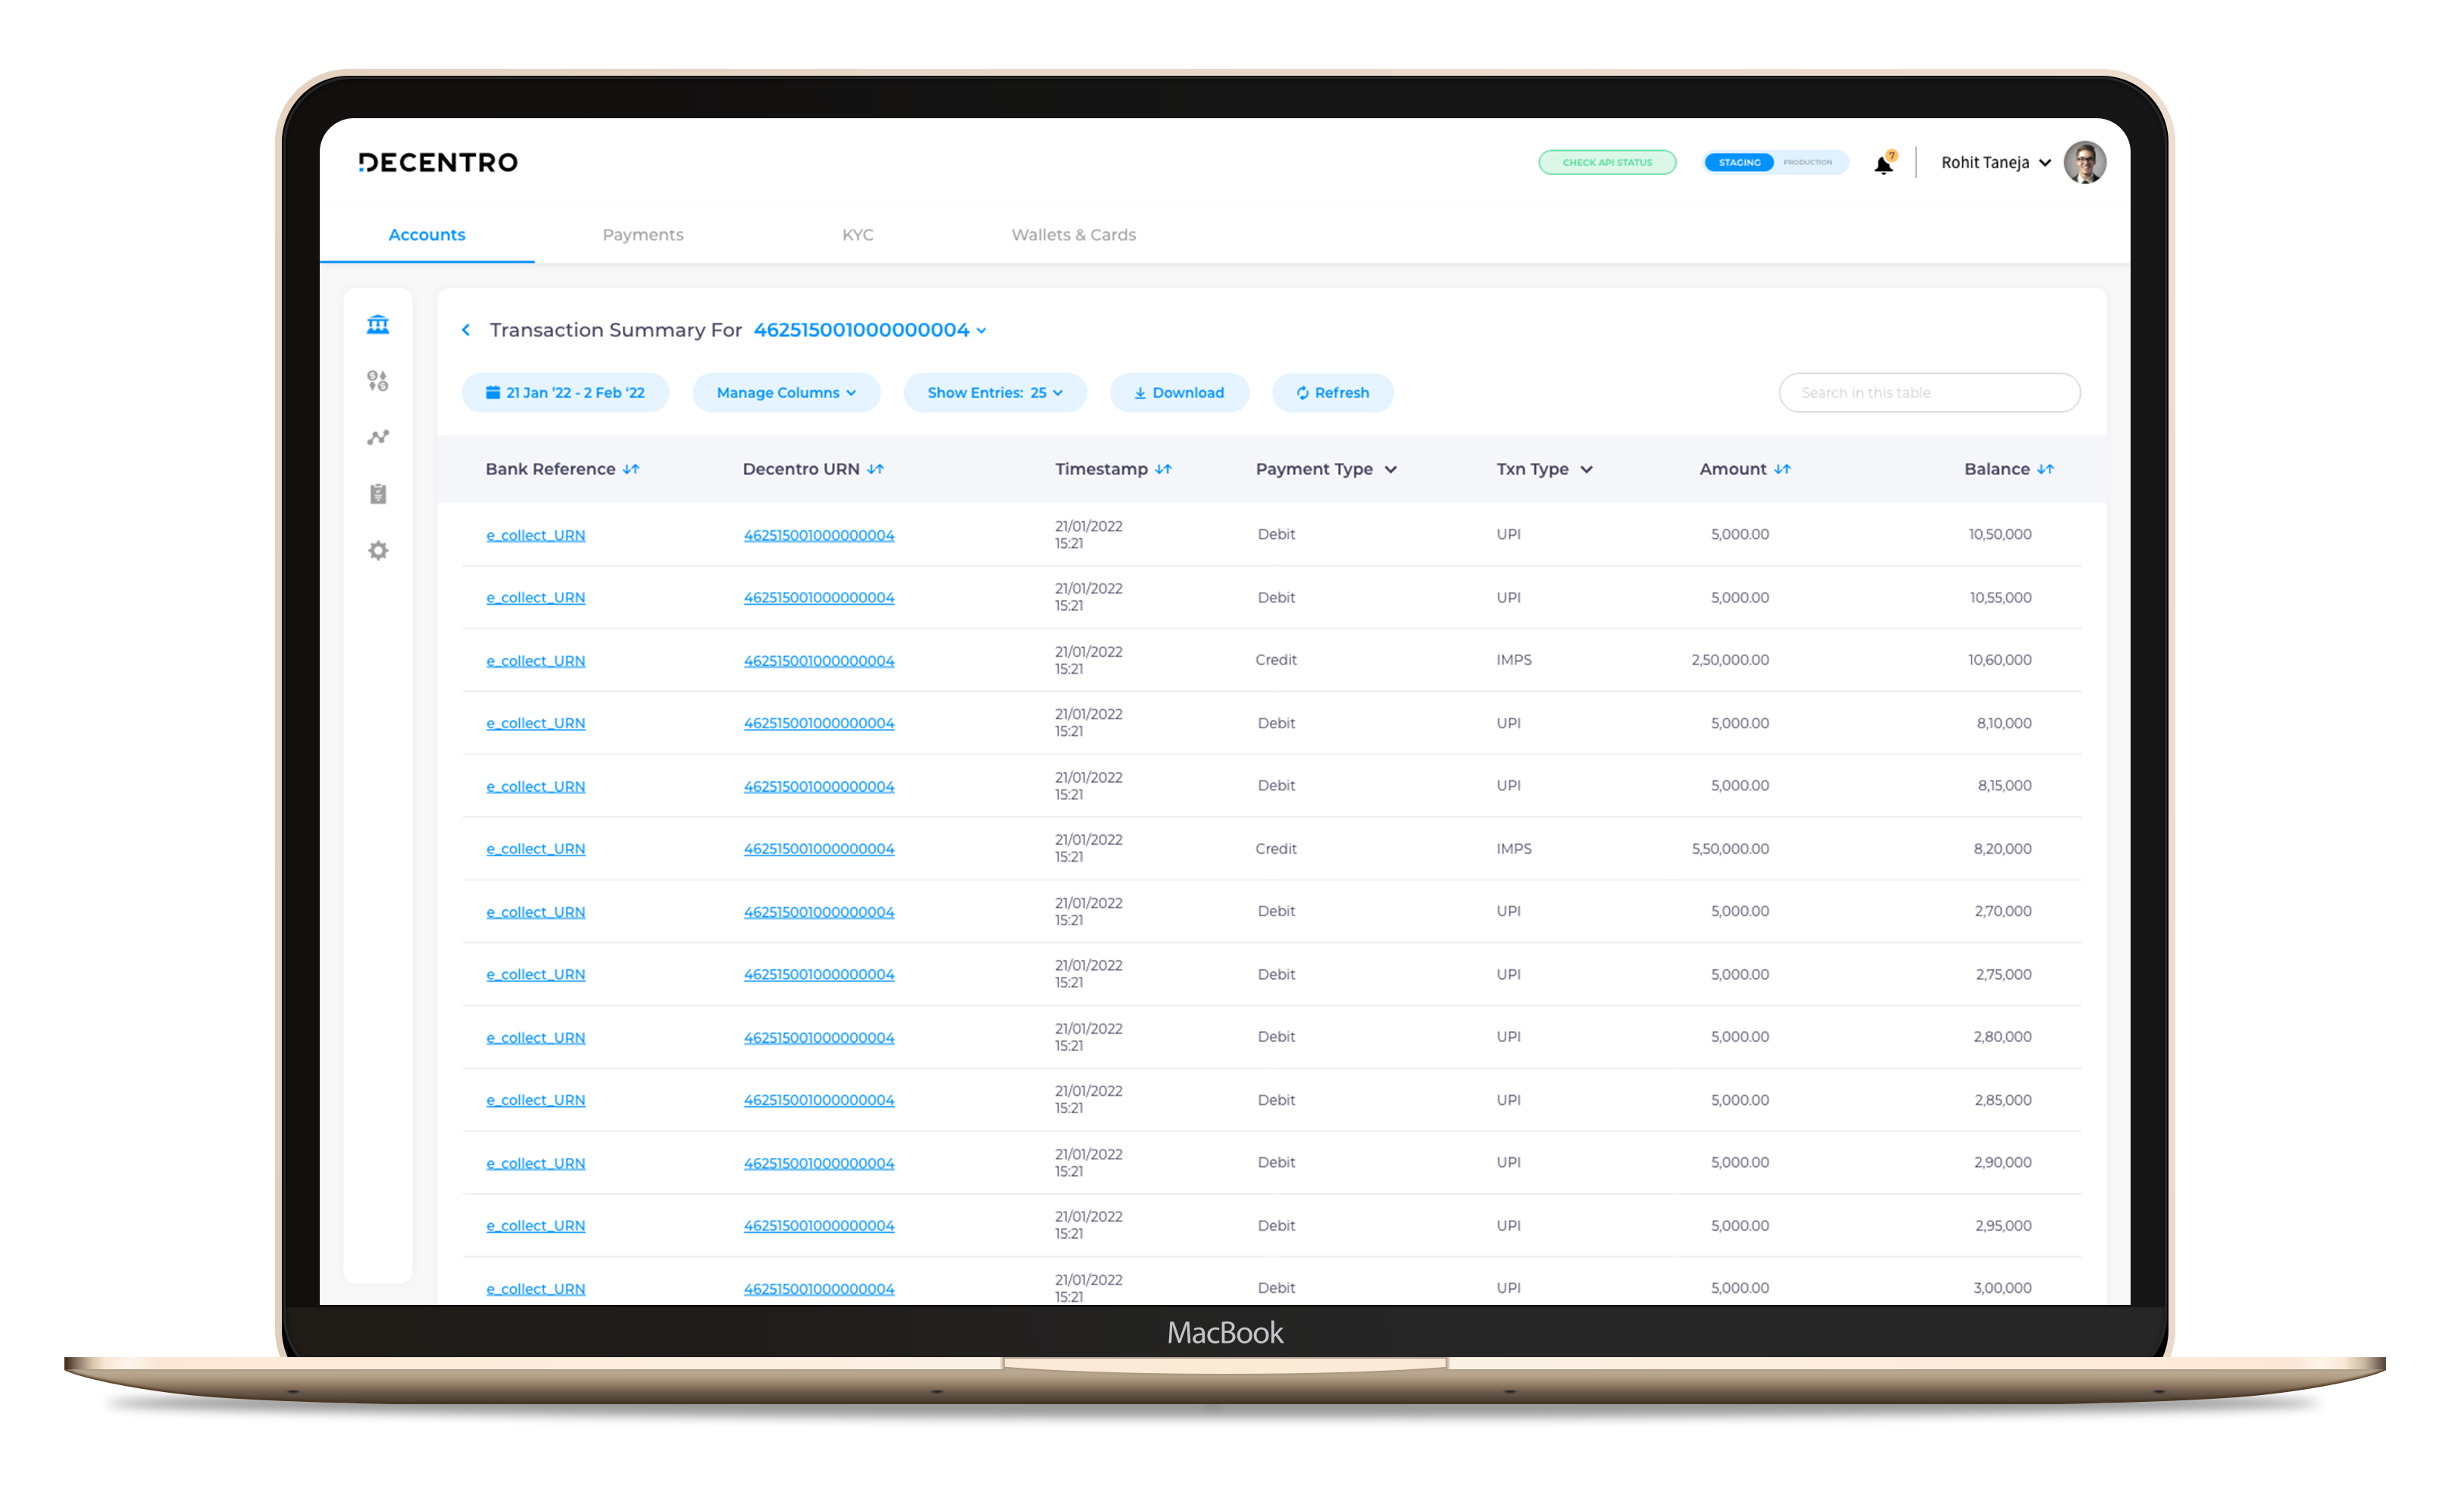Image resolution: width=2464 pixels, height=1489 pixels.
Task: Click the Check API Status button
Action: [1607, 161]
